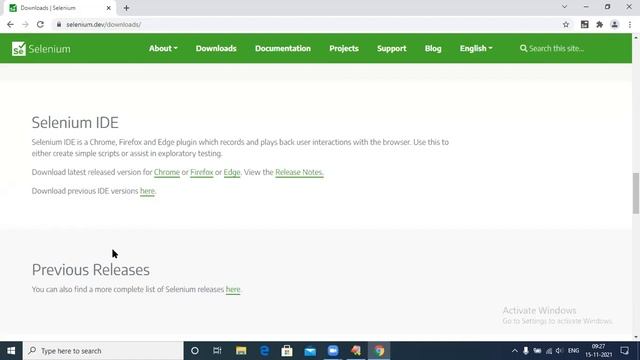The image size is (640, 360).
Task: Click the site search magnifier icon
Action: (523, 49)
